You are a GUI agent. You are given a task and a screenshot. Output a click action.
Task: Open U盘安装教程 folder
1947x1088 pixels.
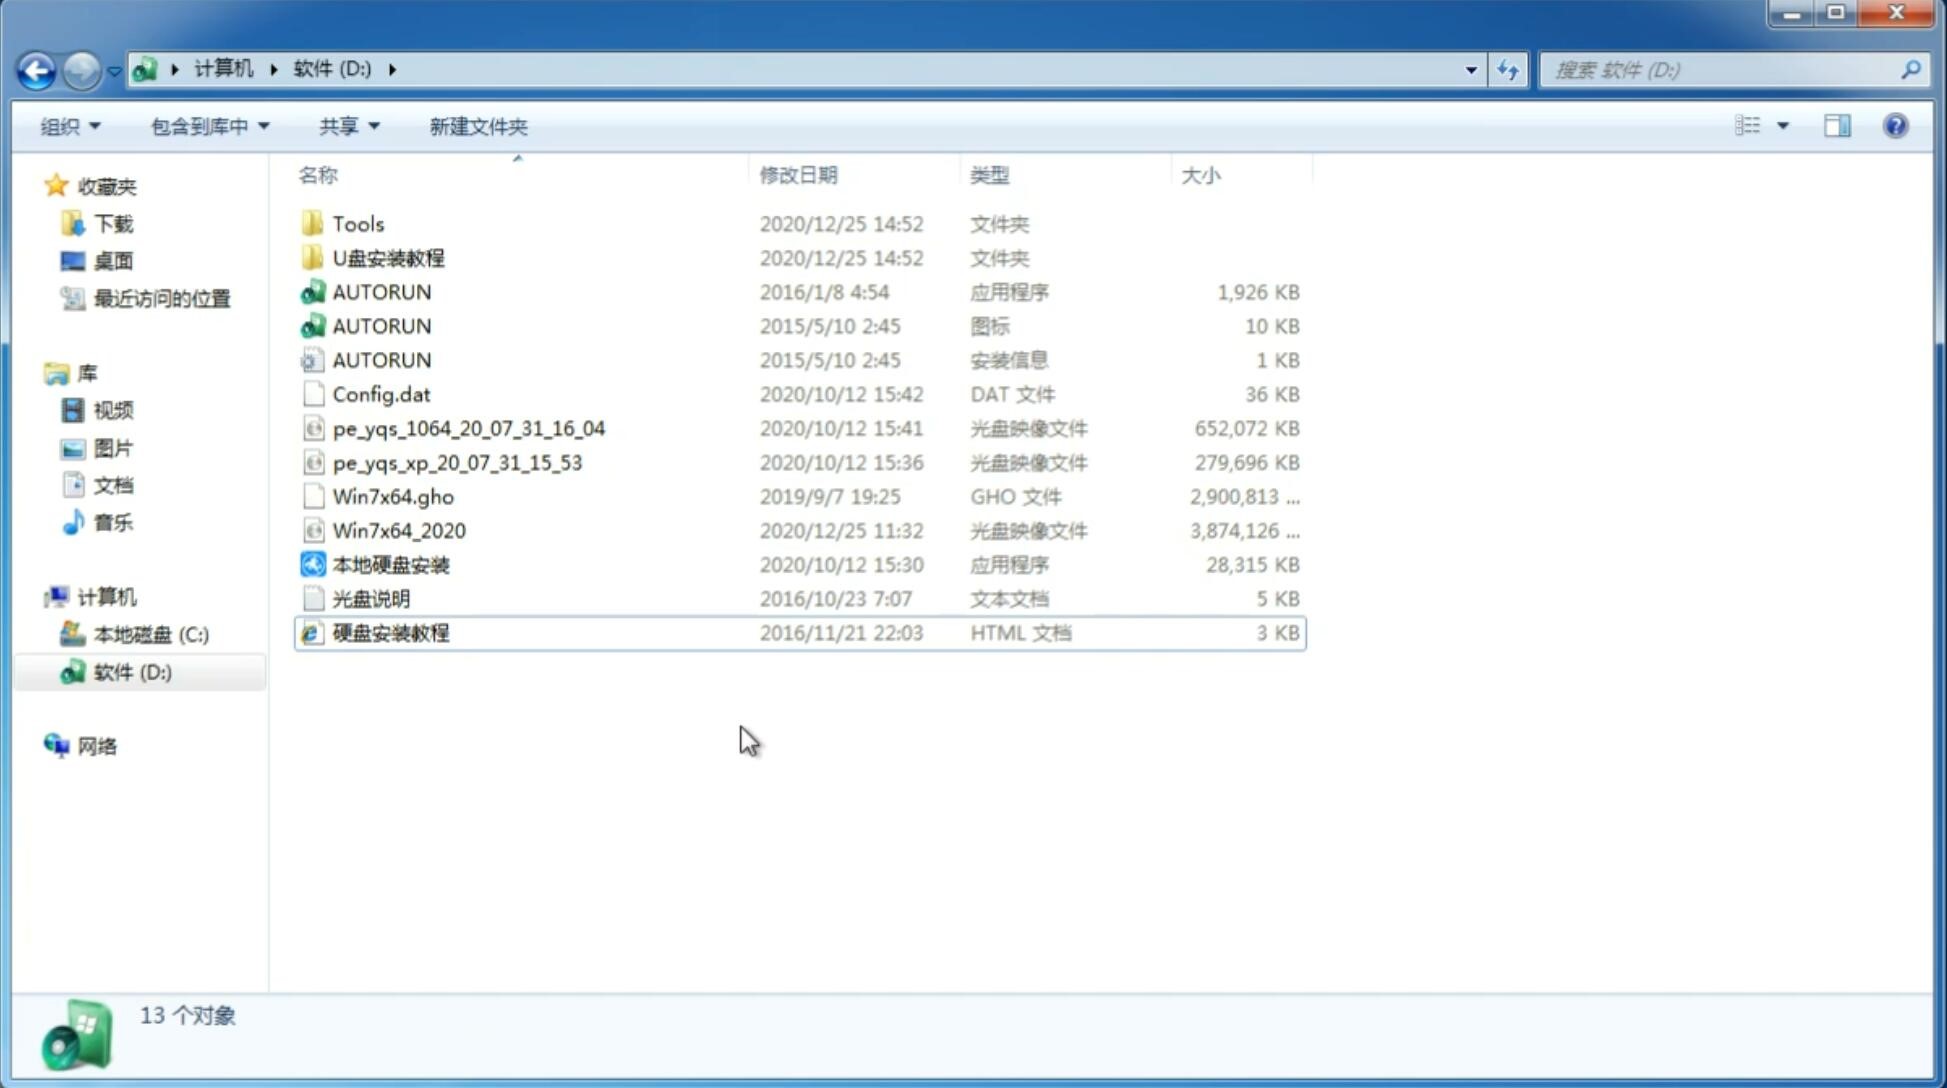[x=388, y=257]
